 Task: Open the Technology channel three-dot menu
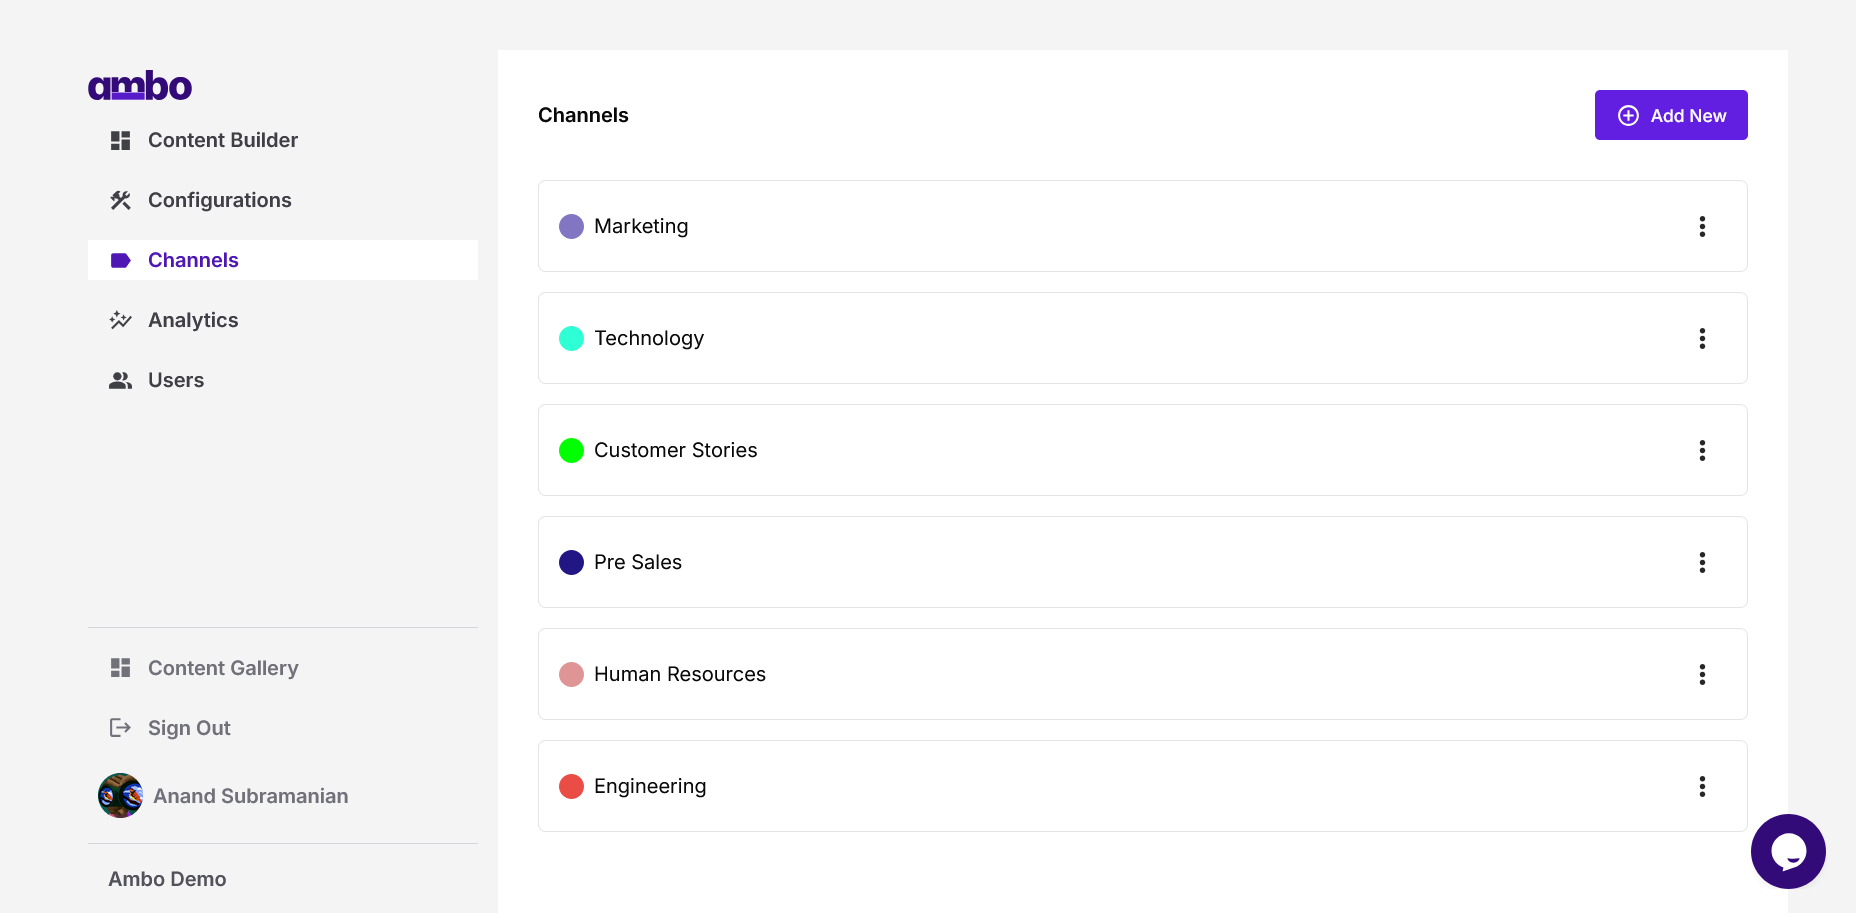[x=1702, y=338]
